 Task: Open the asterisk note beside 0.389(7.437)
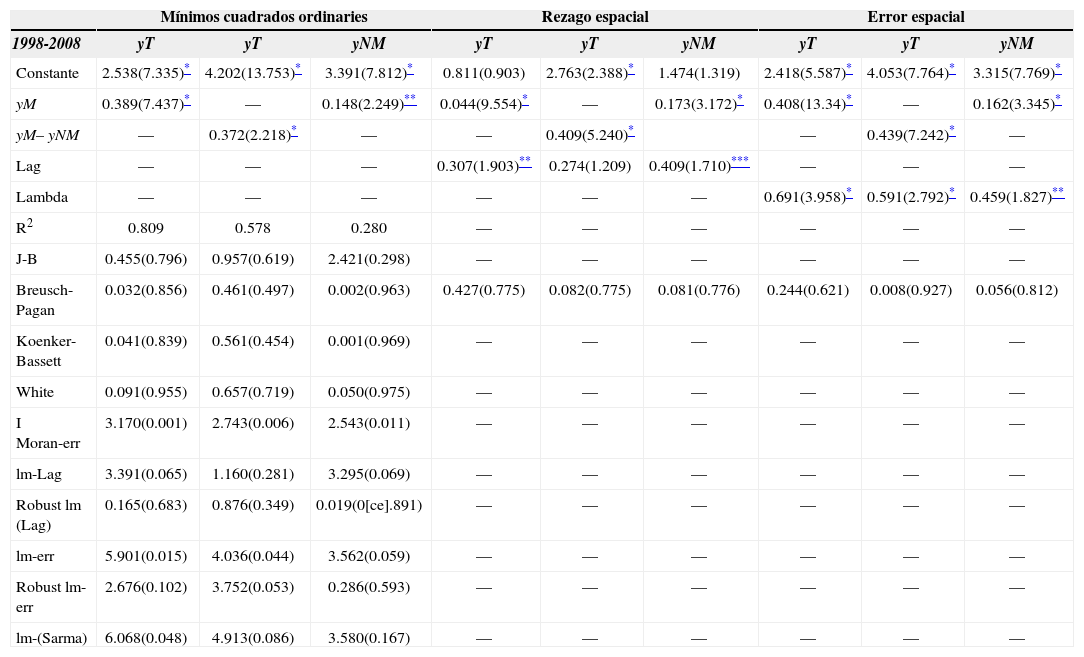pos(187,100)
